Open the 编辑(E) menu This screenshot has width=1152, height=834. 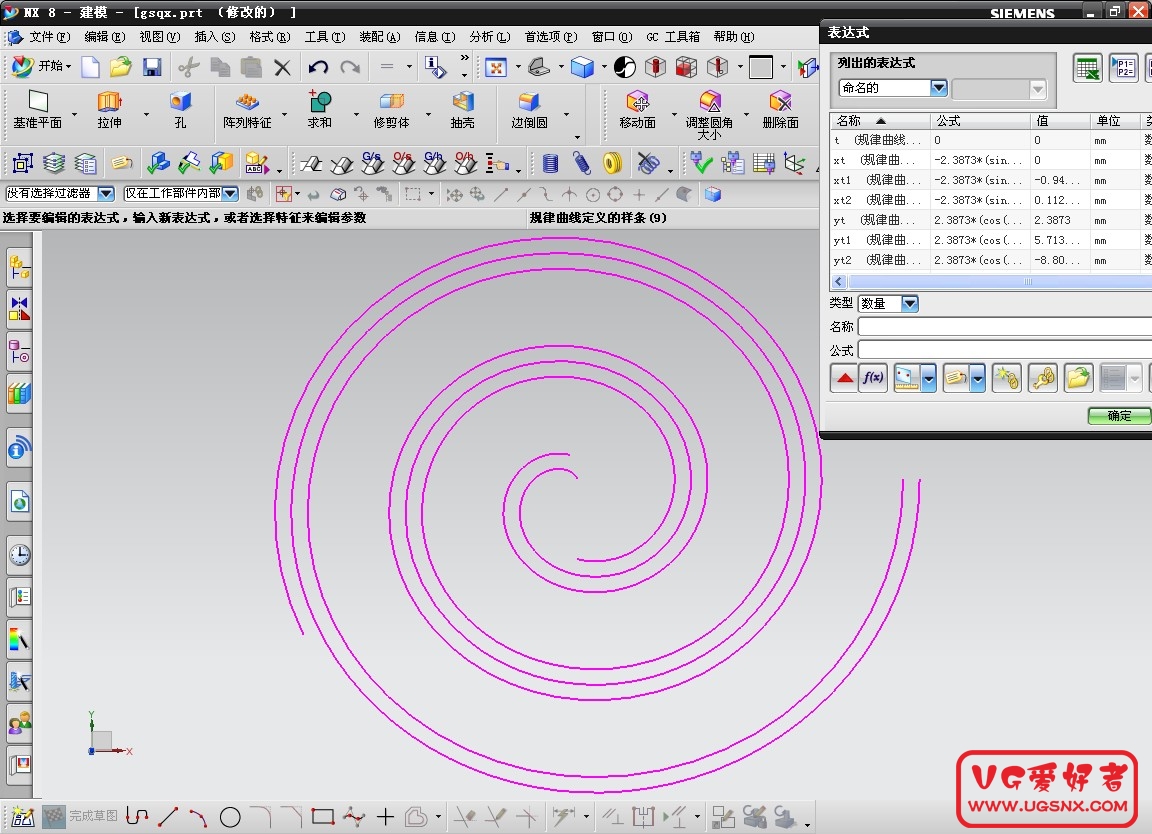pos(104,37)
